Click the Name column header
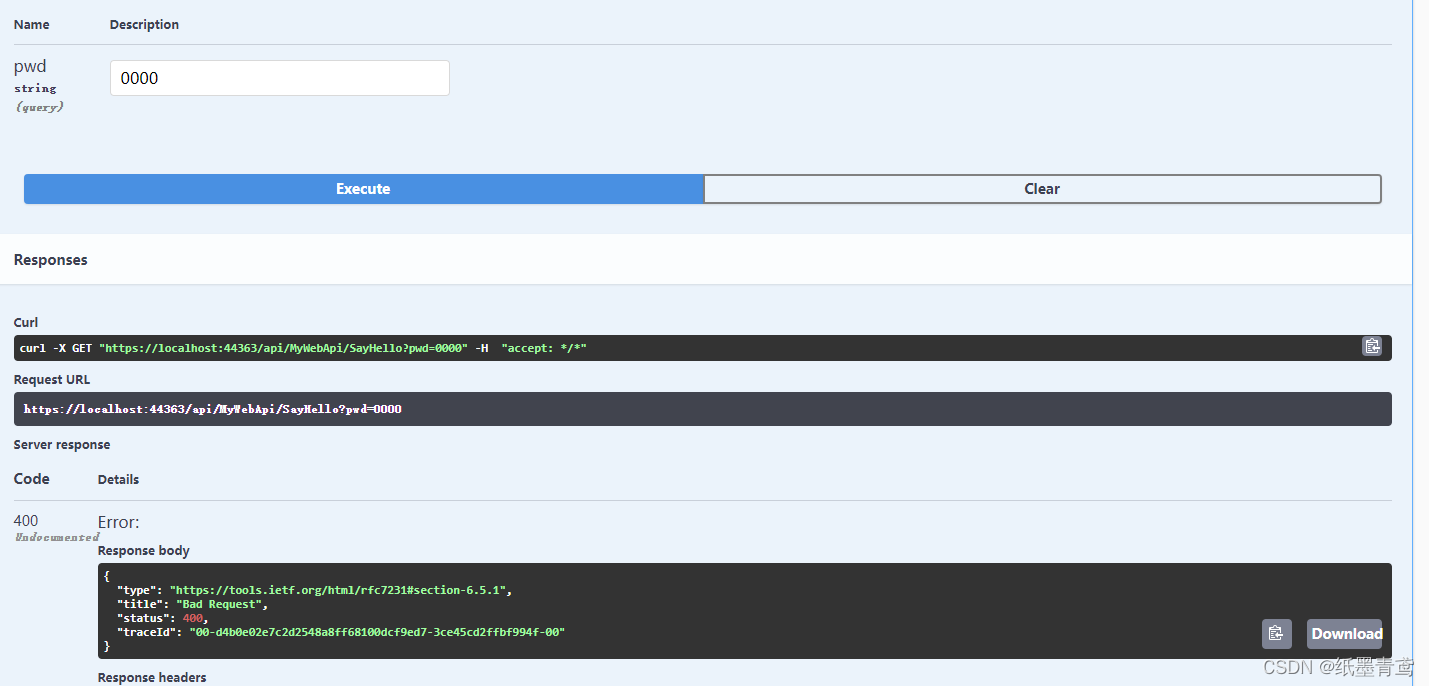The height and width of the screenshot is (686, 1429). pyautogui.click(x=32, y=25)
